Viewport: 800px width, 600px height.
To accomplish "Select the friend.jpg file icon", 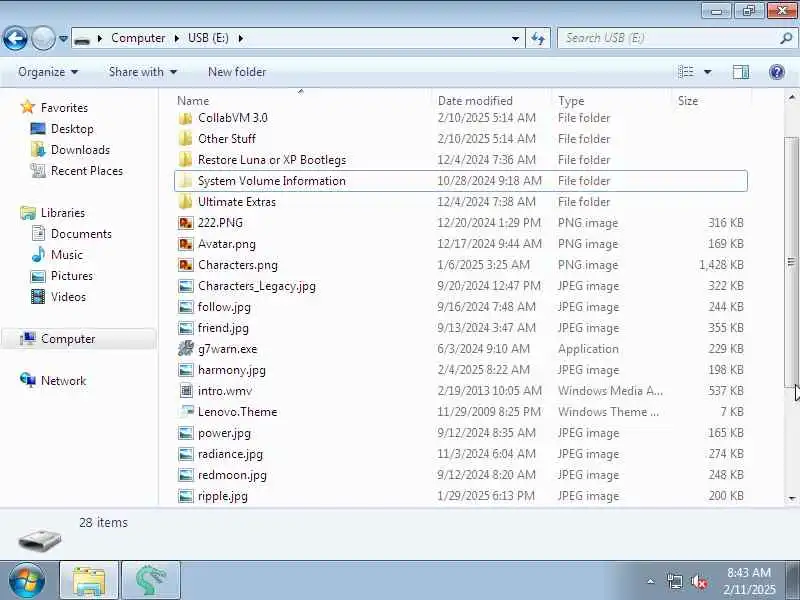I will (186, 328).
